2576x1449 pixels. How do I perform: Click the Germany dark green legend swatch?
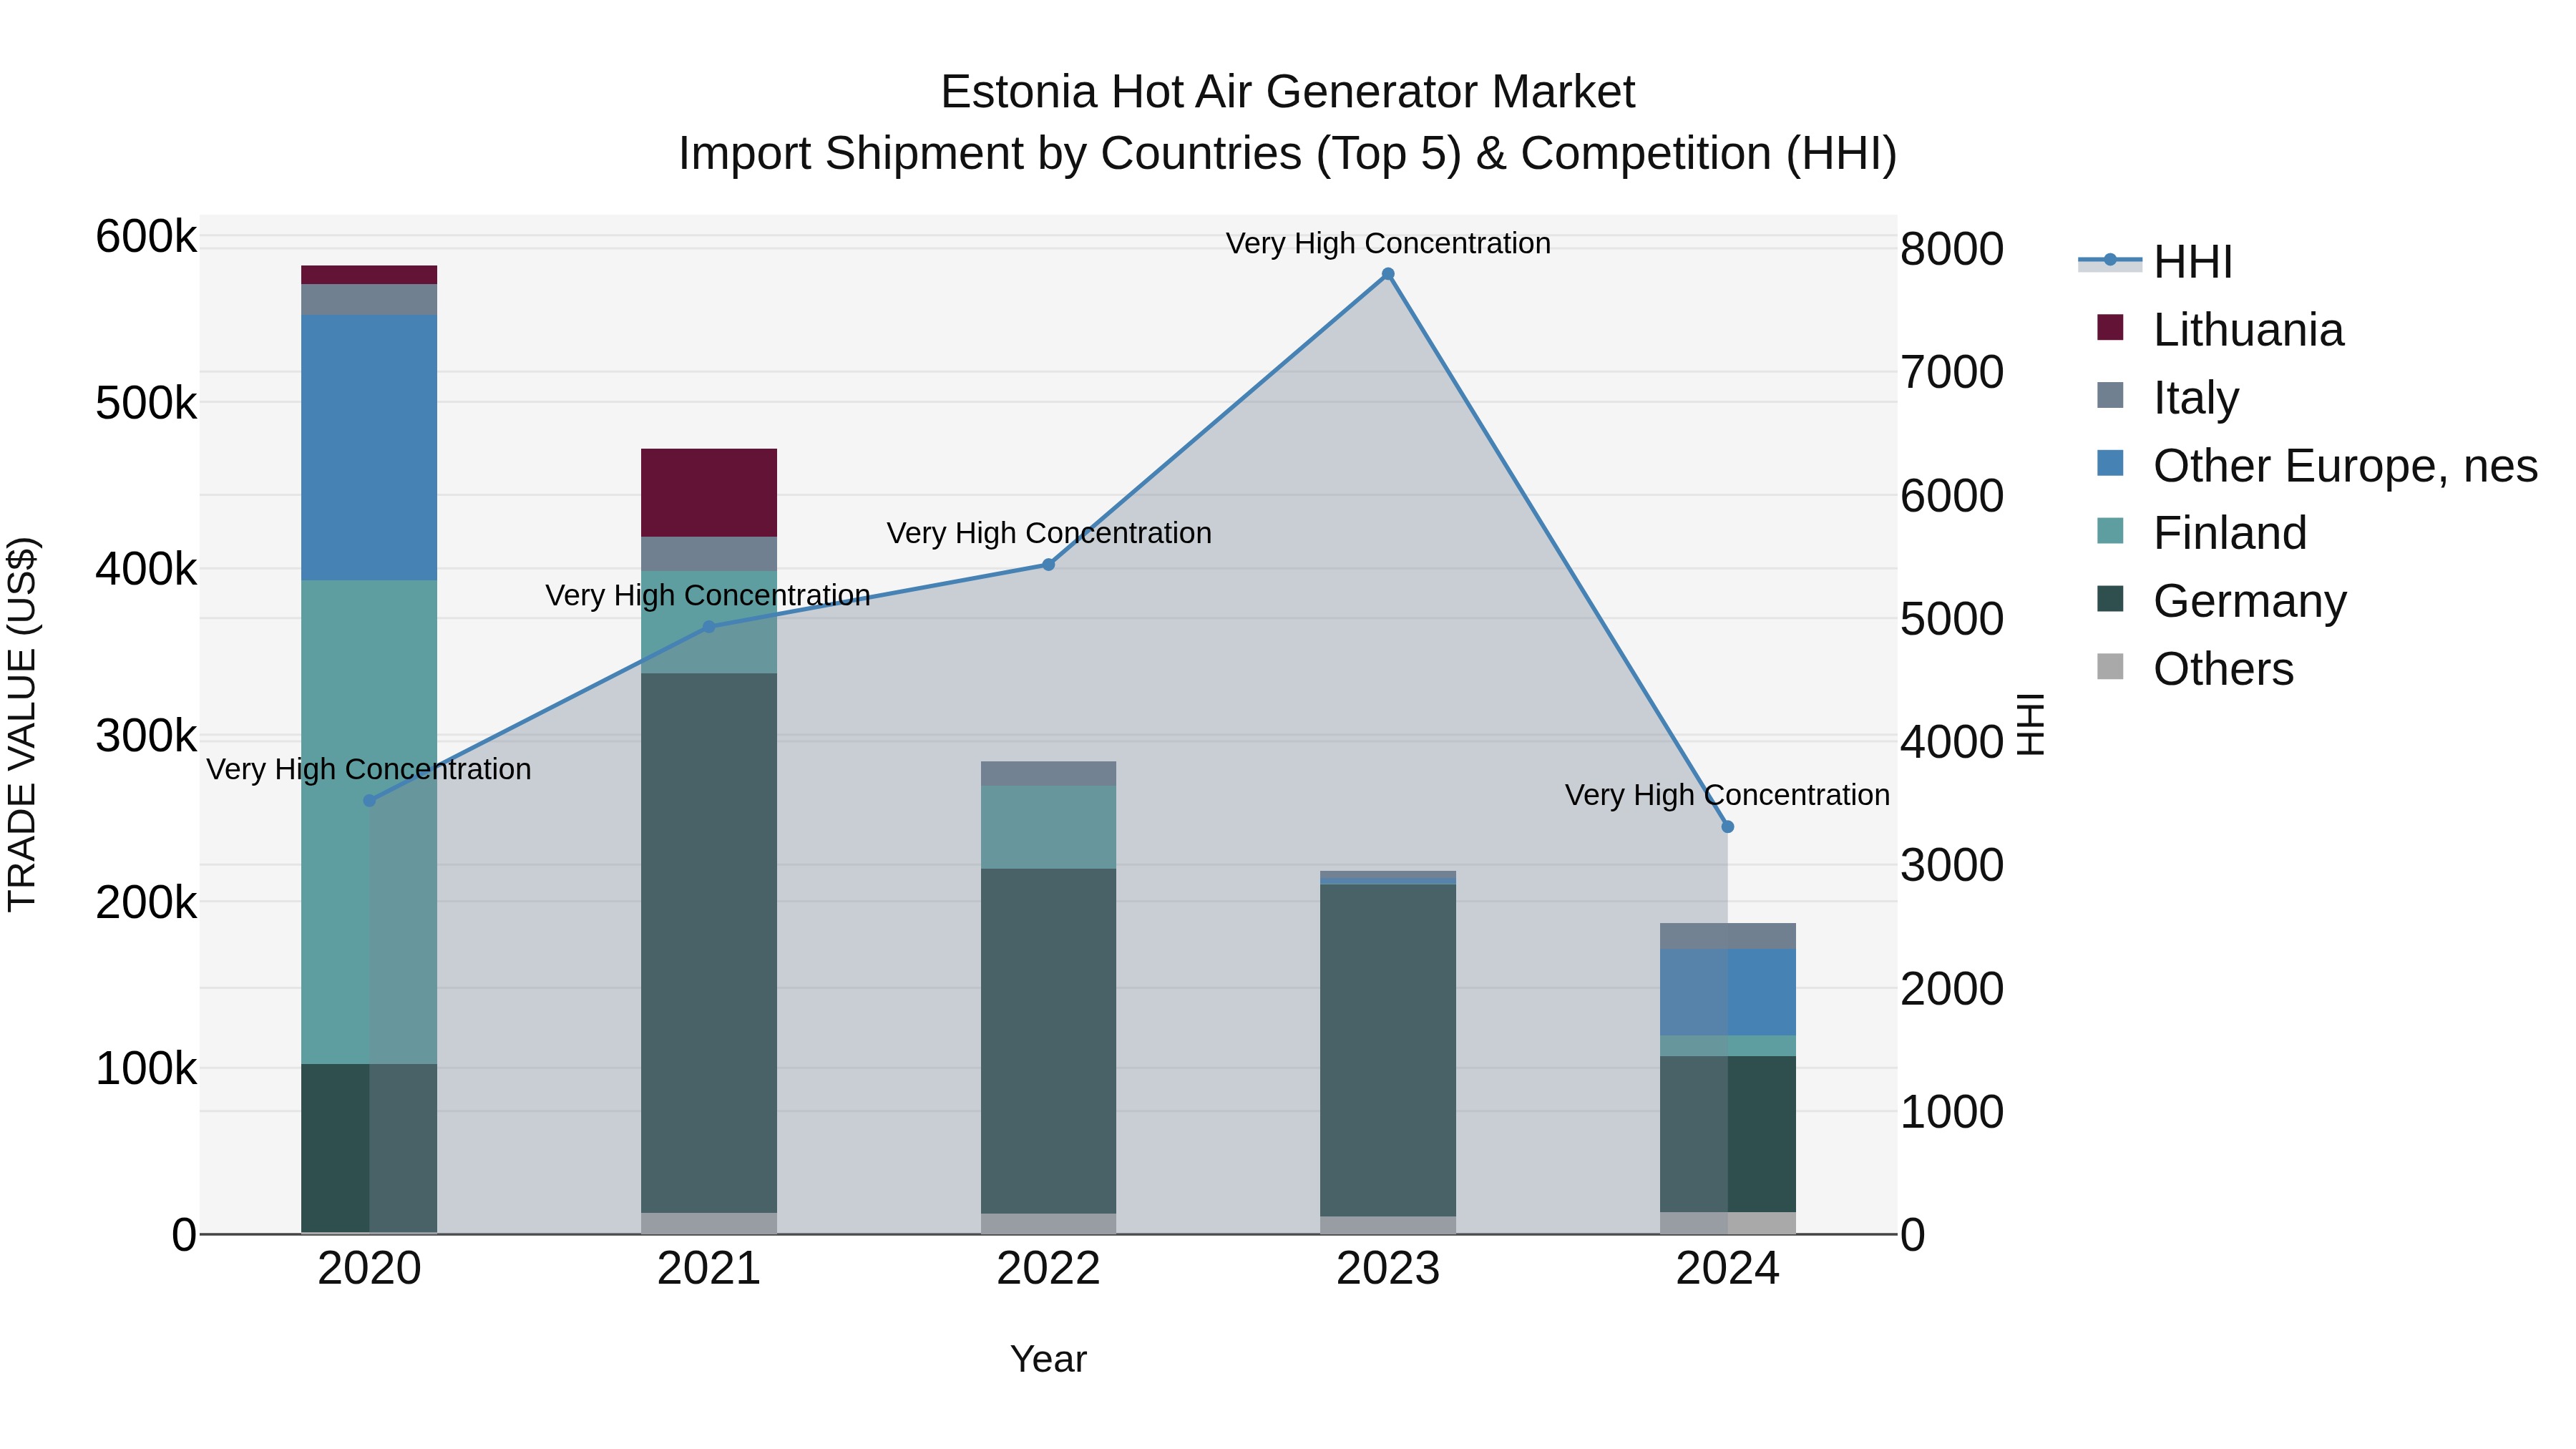coord(2110,598)
